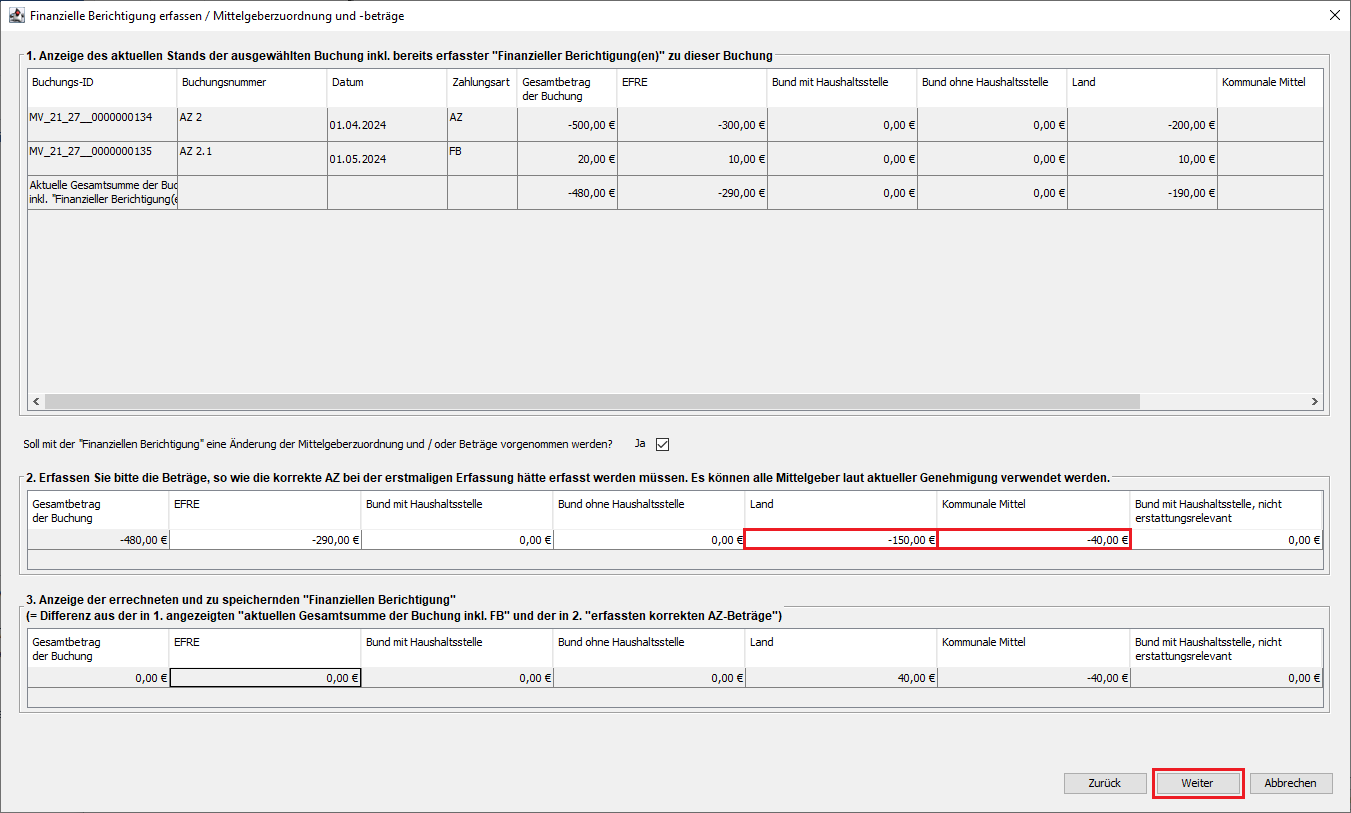Click the EFRE amount field in section 2
Screen dimensions: 1351x813
tap(265, 540)
